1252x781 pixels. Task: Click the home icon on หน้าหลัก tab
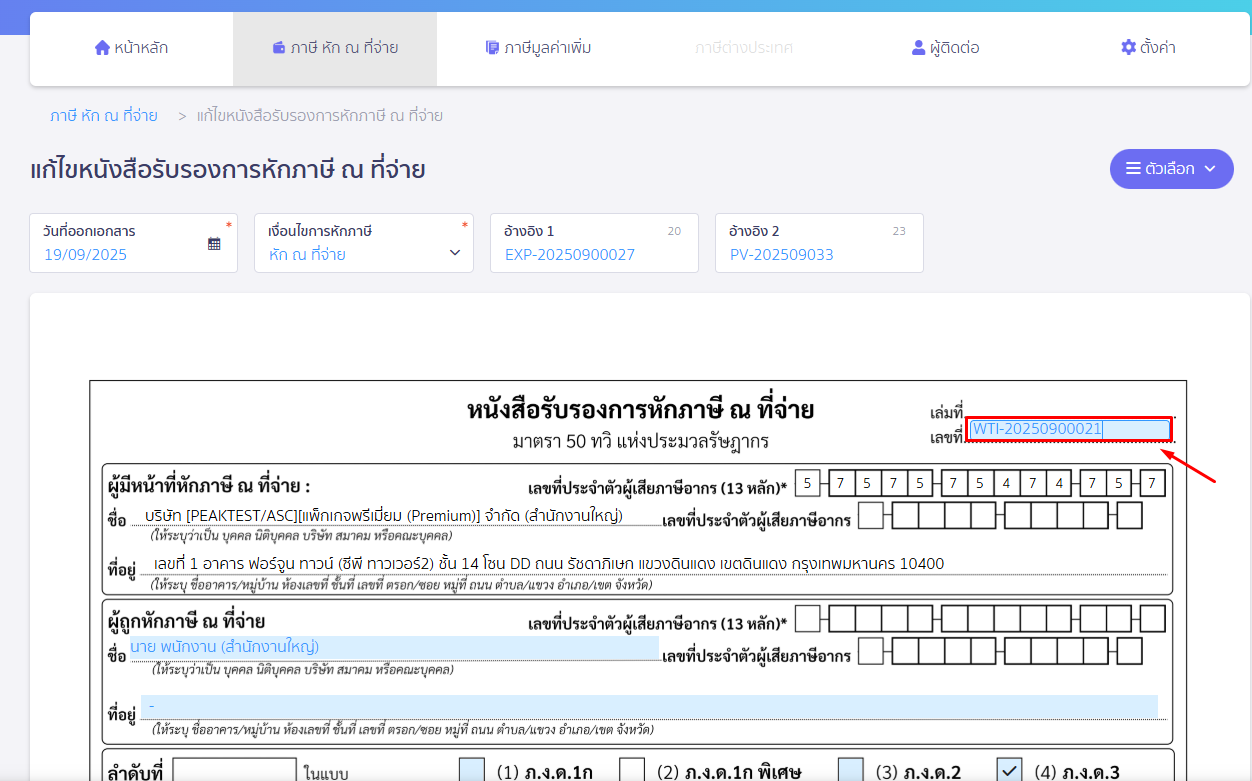pyautogui.click(x=101, y=46)
